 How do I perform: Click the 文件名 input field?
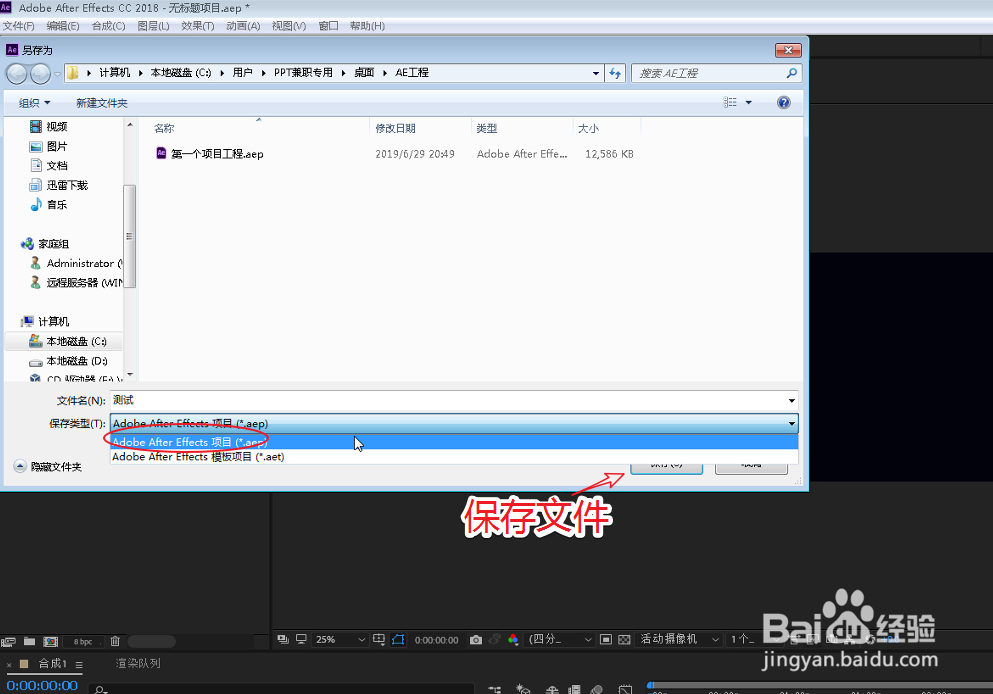point(447,400)
